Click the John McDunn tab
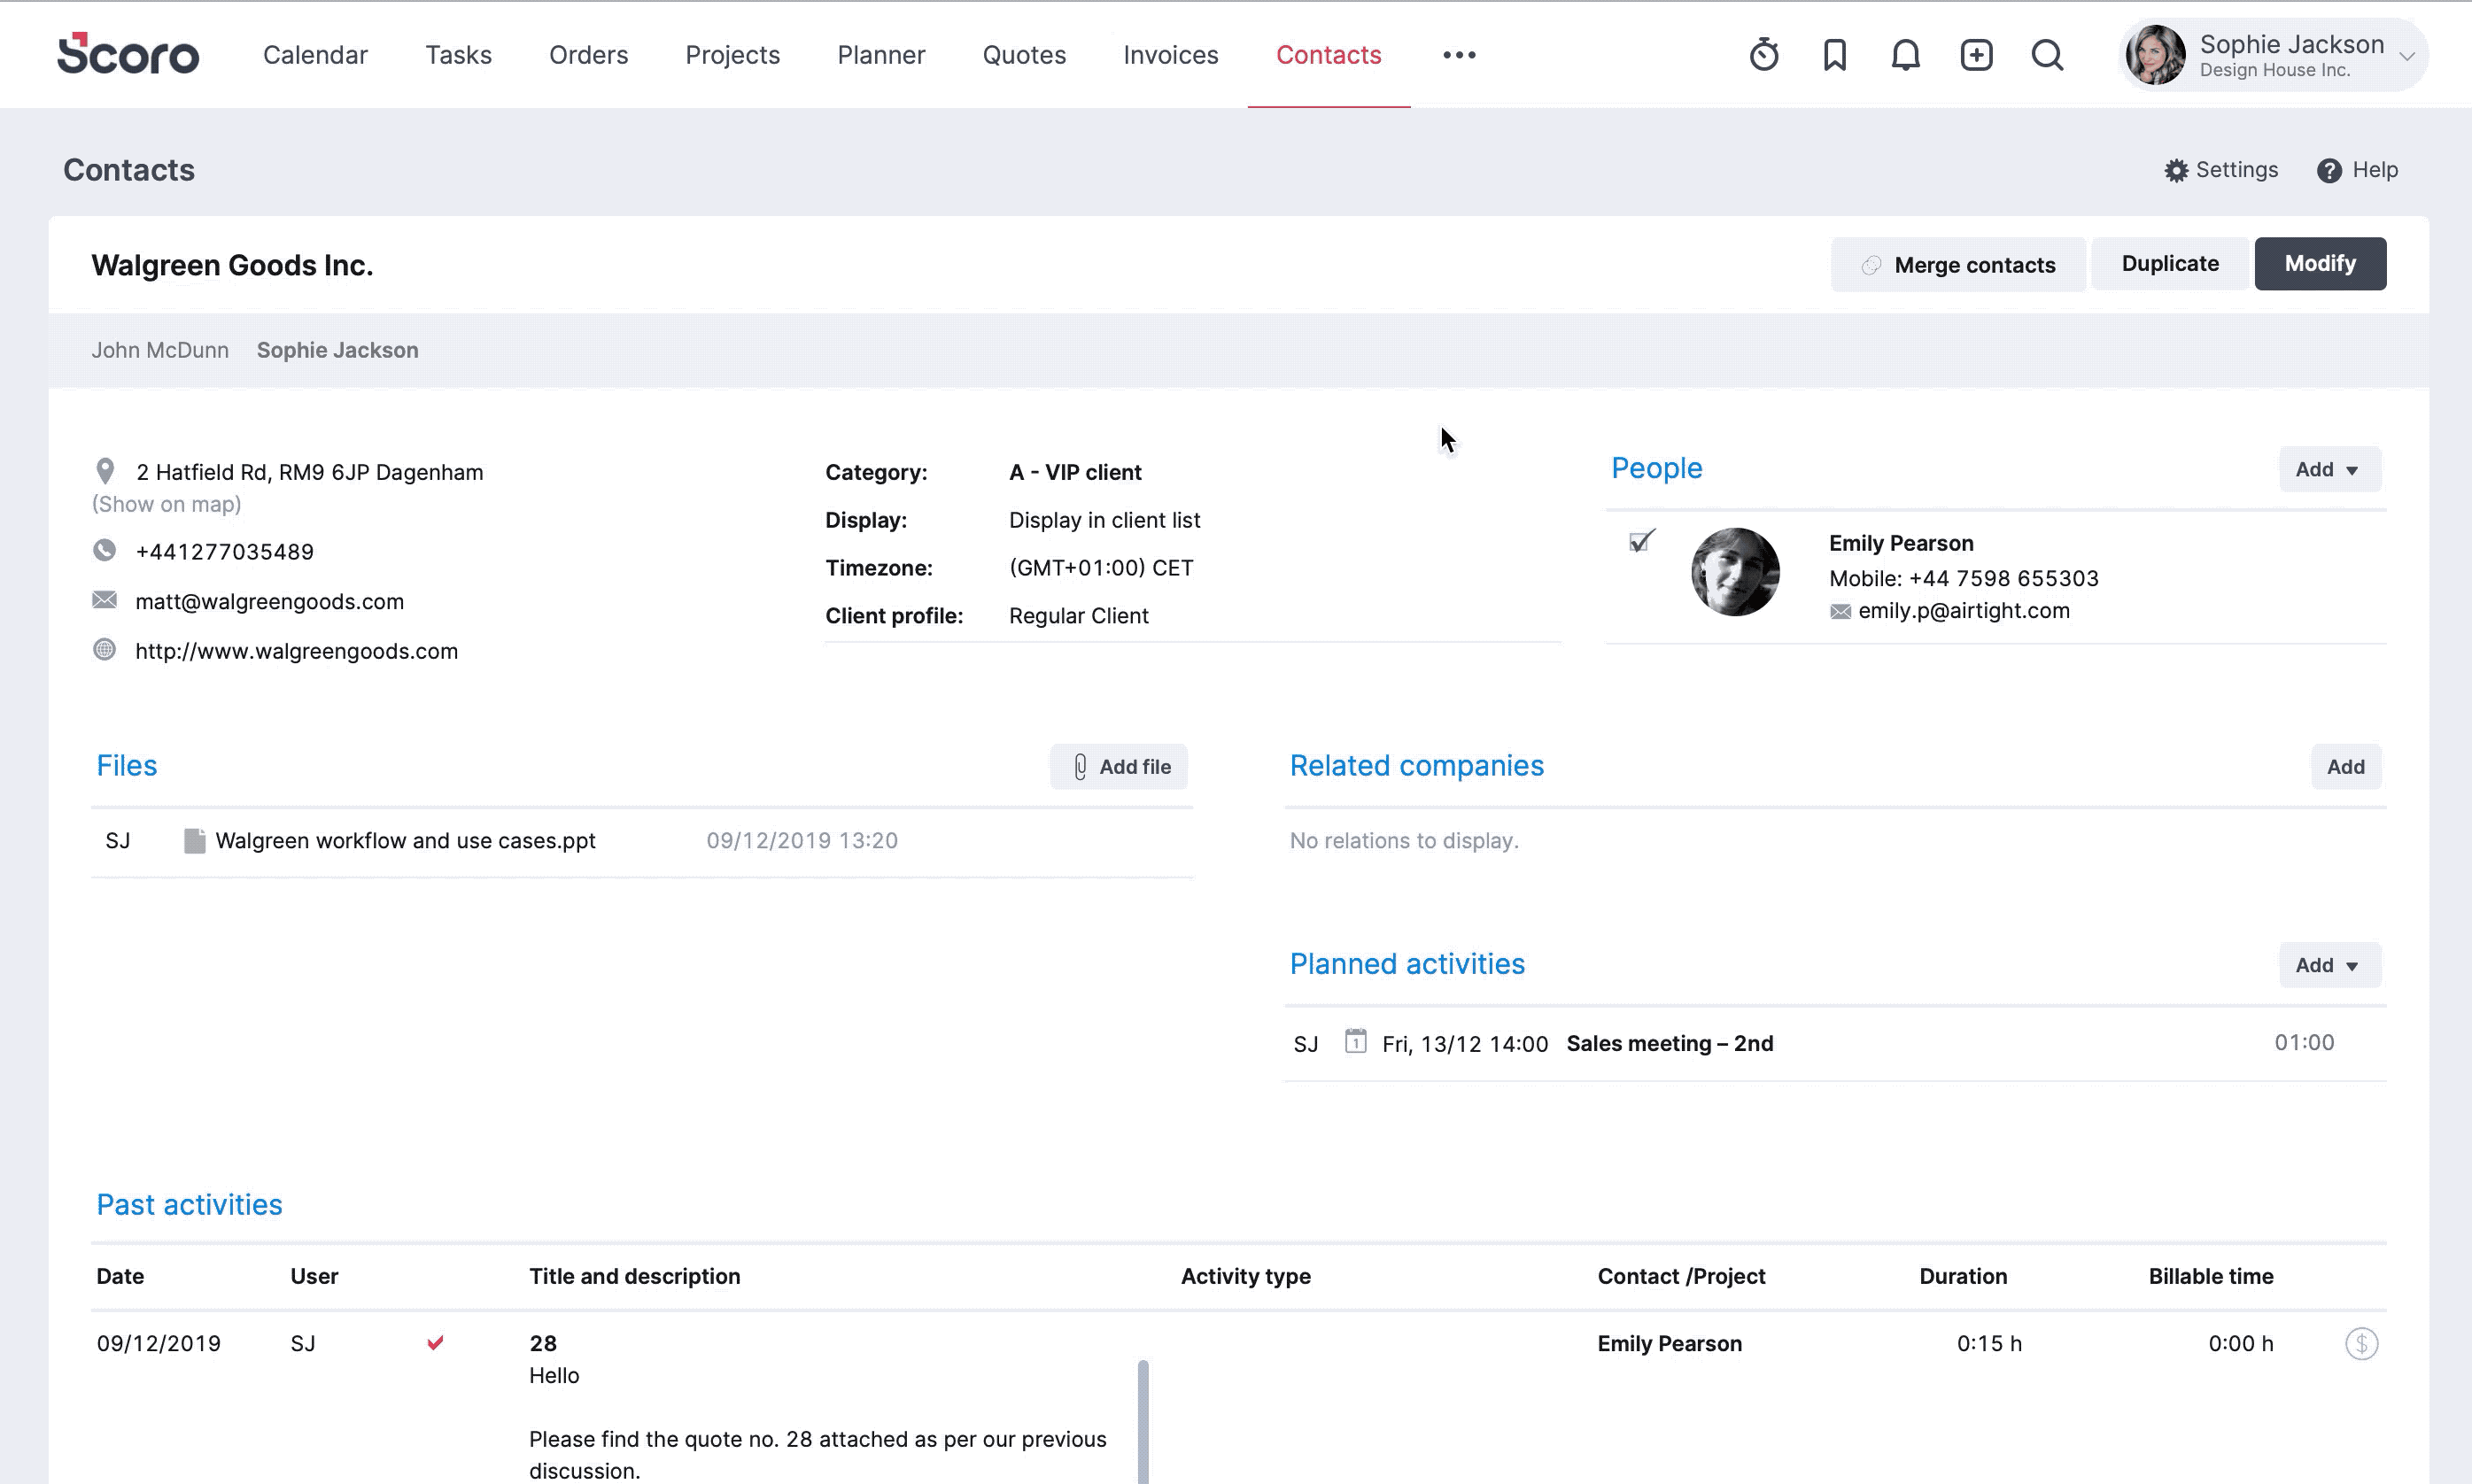Viewport: 2472px width, 1484px height. coord(160,350)
